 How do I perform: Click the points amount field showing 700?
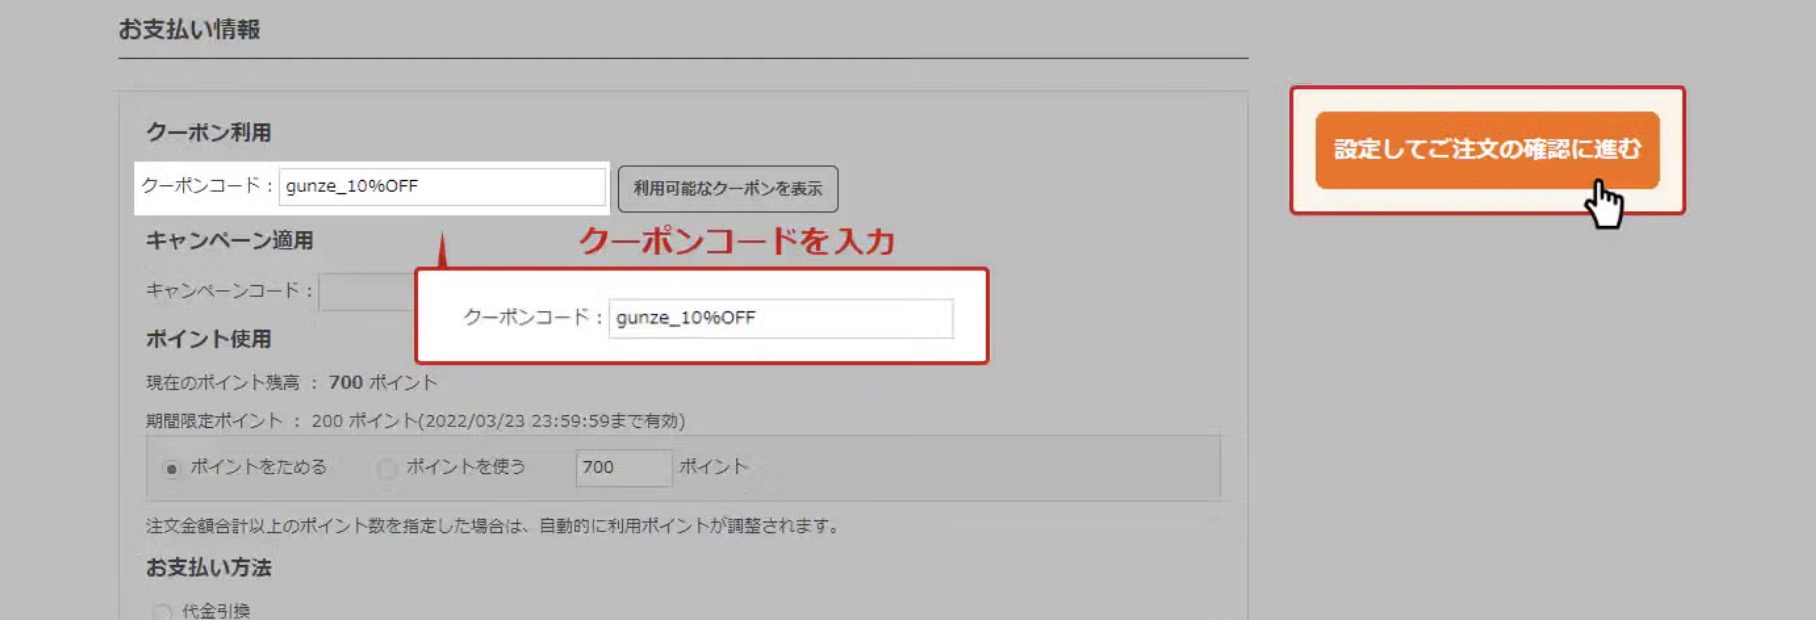(x=623, y=468)
